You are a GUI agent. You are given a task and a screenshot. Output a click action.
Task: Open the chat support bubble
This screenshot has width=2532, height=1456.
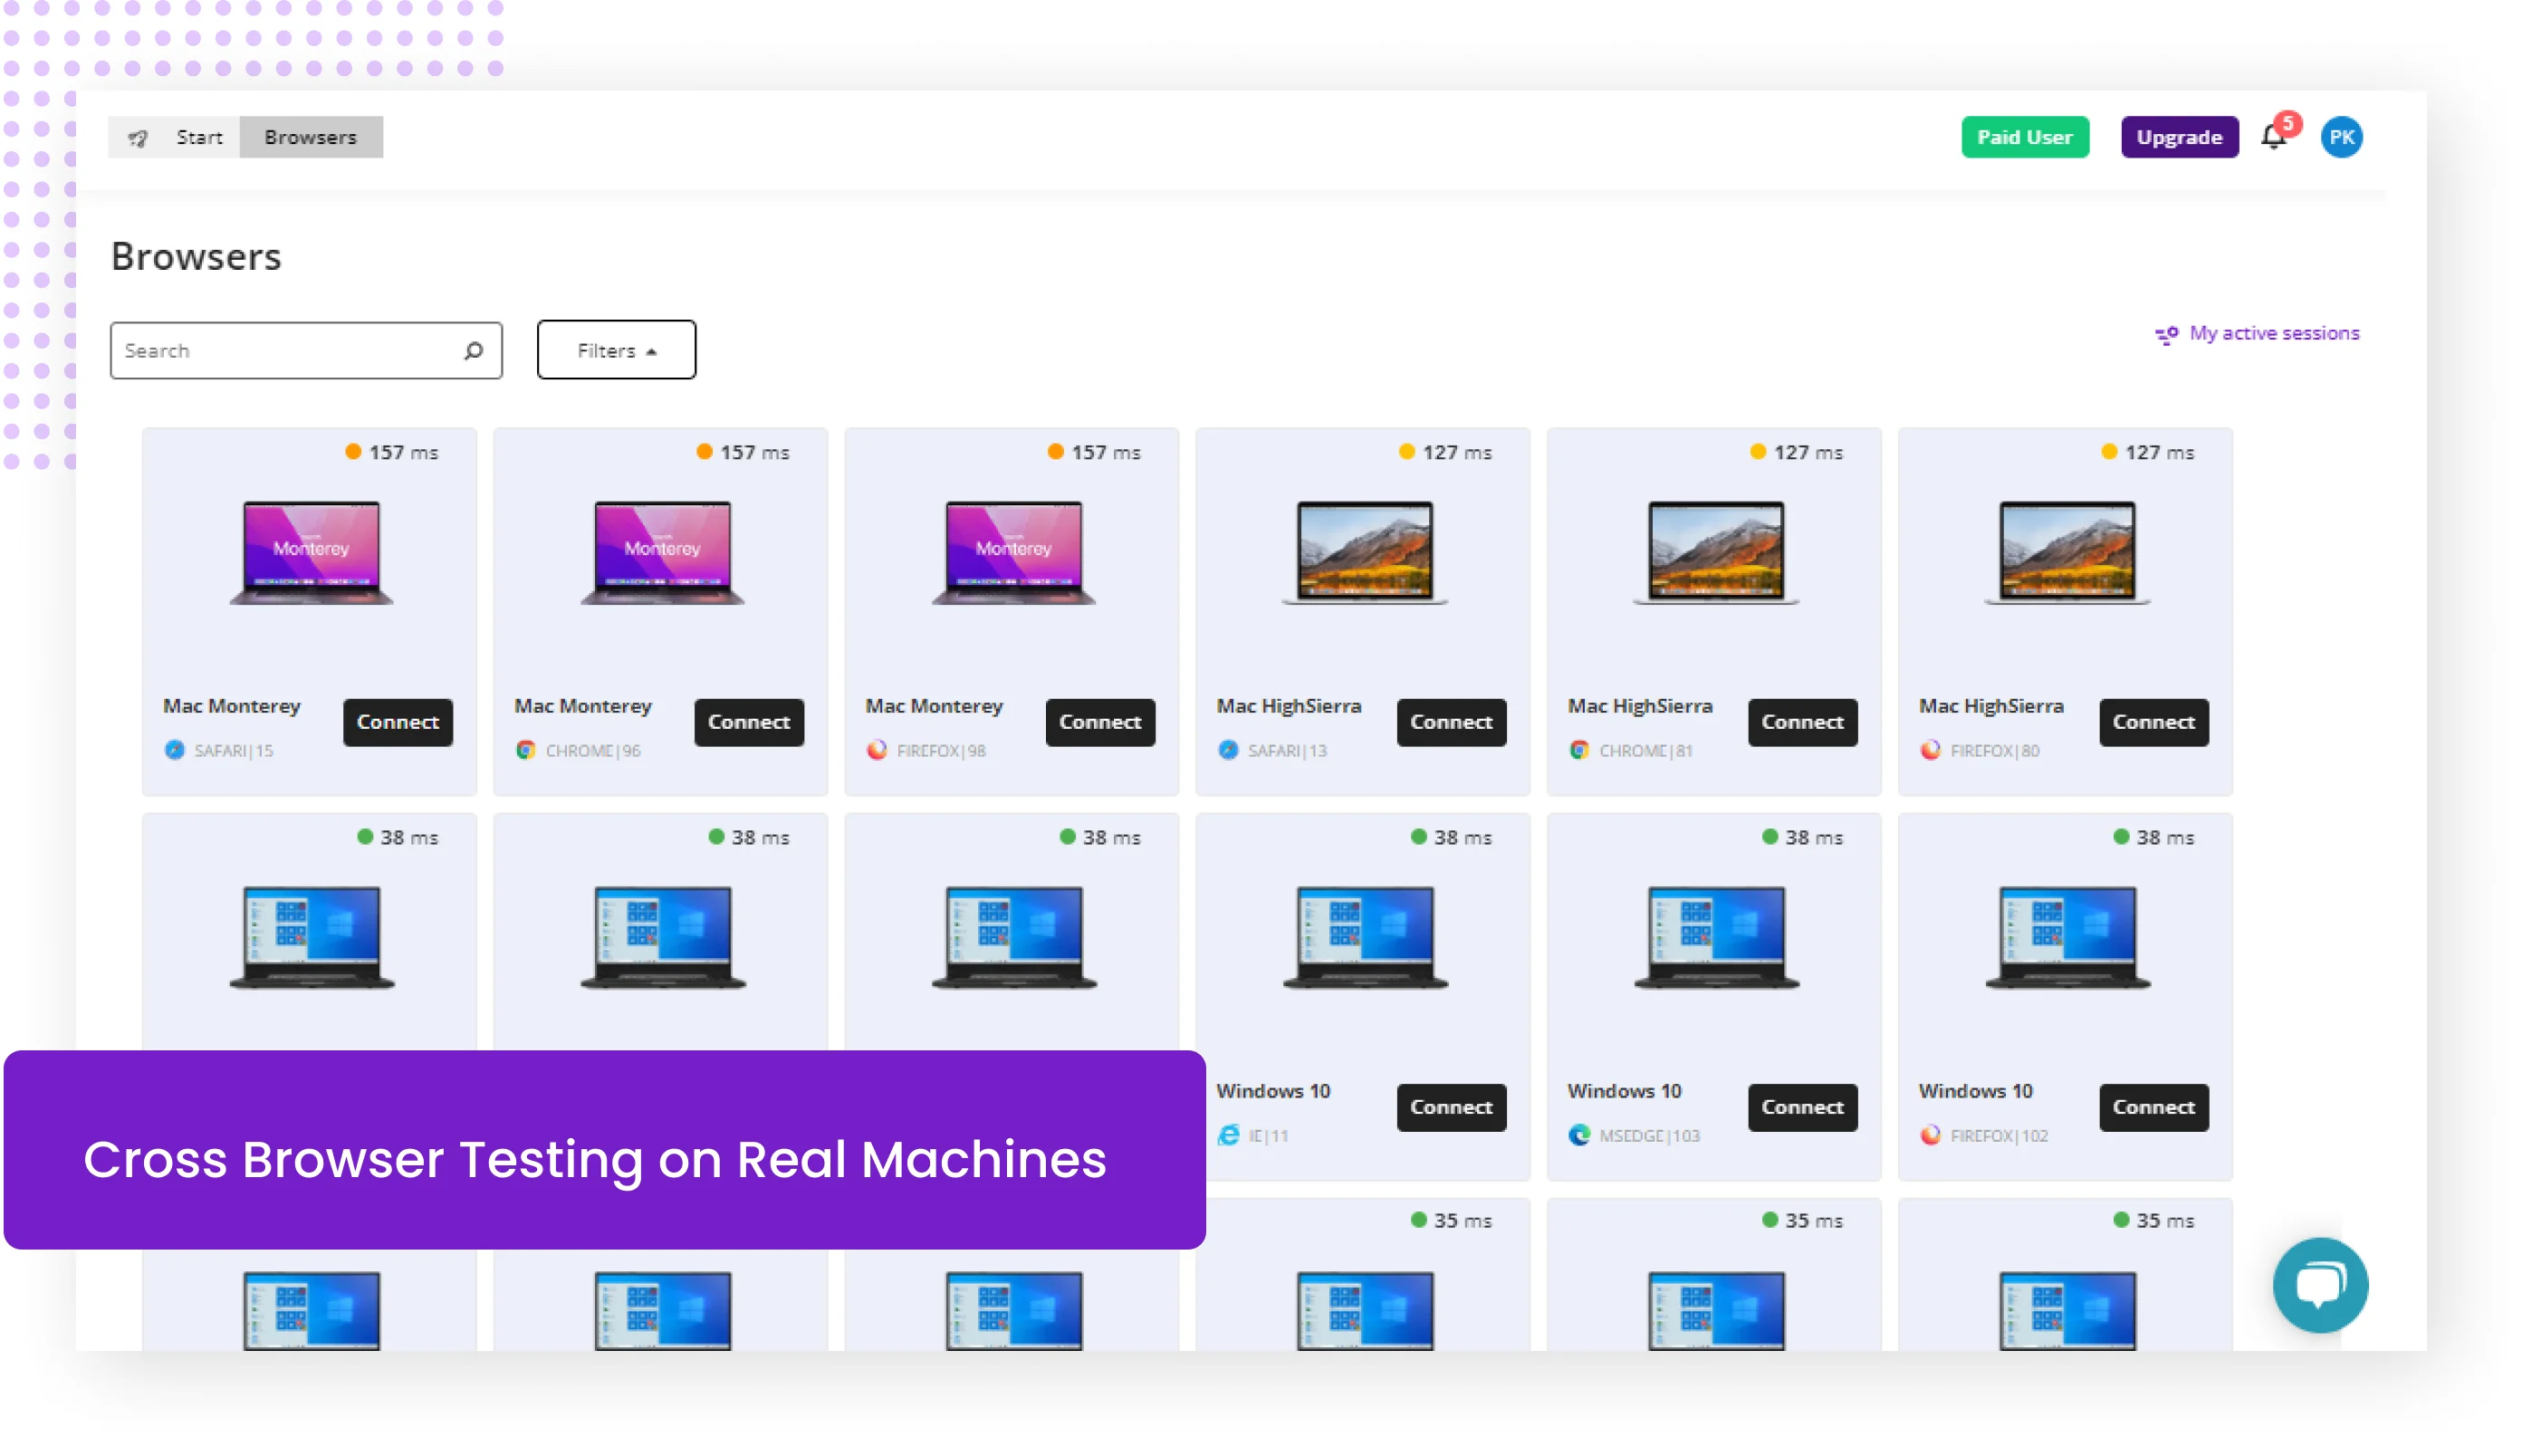[2319, 1285]
